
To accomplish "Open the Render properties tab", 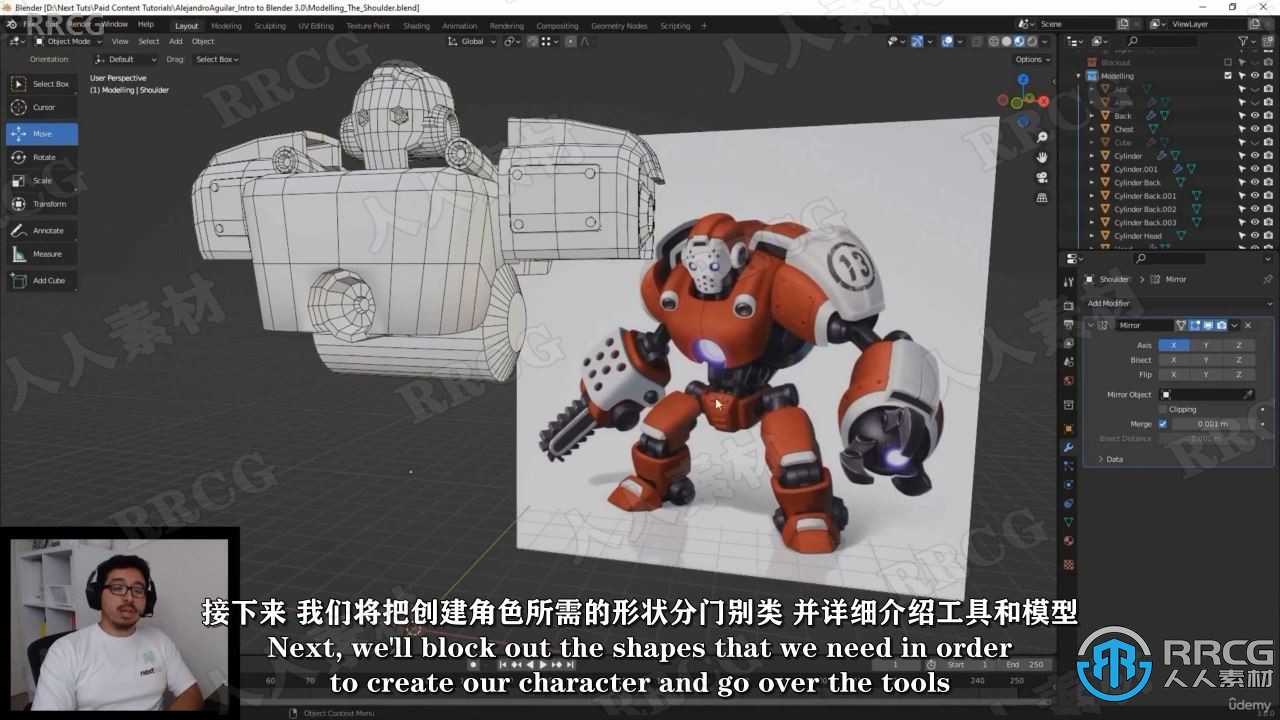I will (1069, 306).
